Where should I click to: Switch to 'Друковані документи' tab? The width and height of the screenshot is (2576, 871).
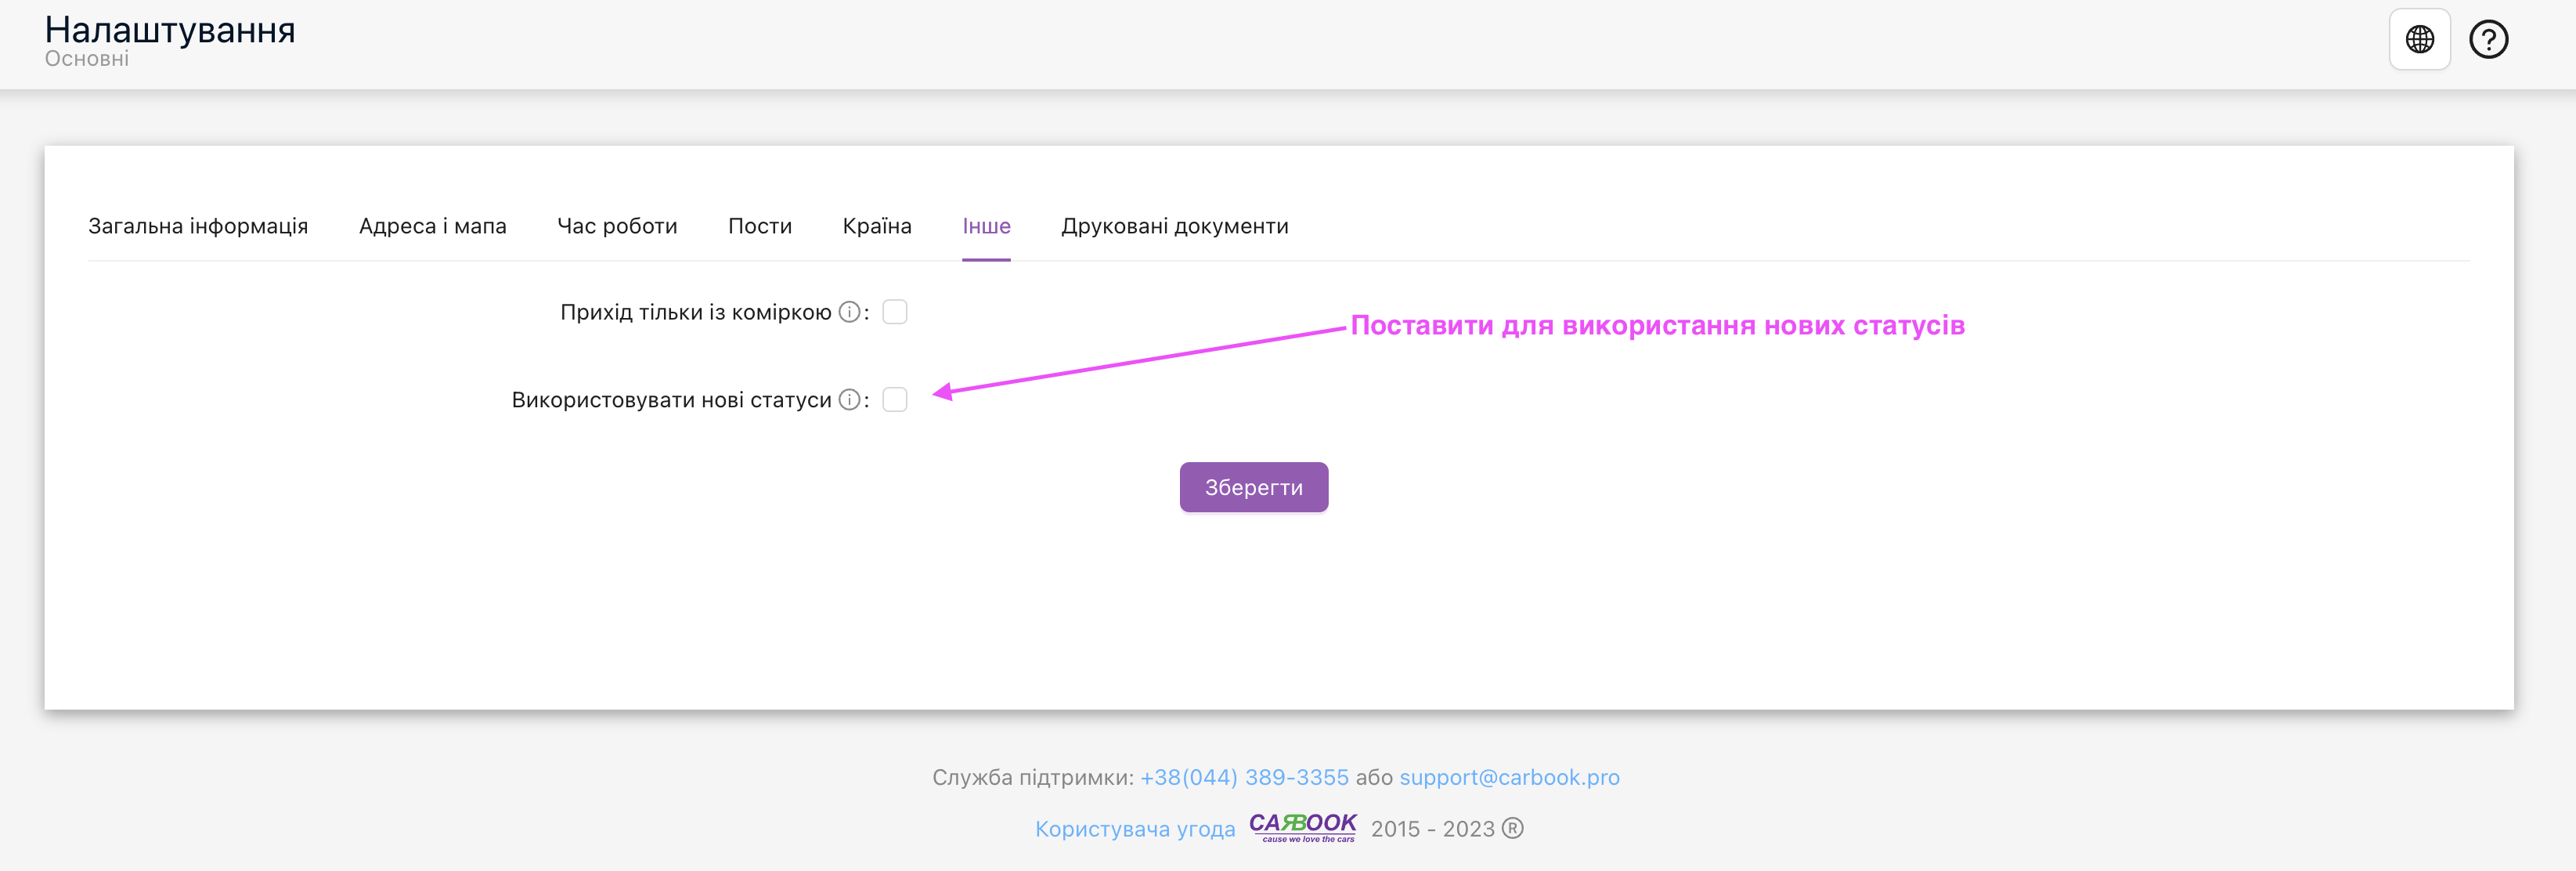click(x=1174, y=226)
